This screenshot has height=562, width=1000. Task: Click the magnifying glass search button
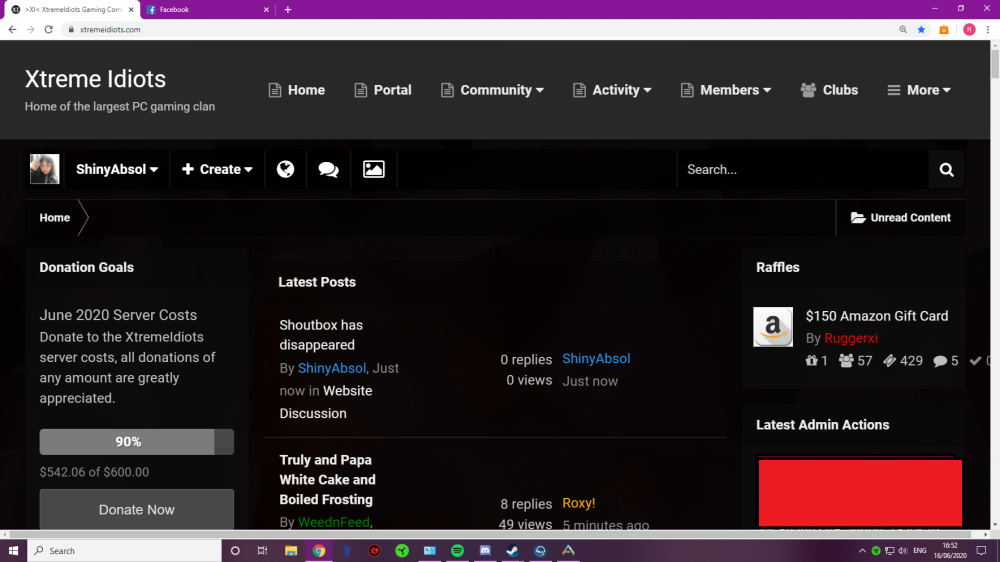(946, 170)
